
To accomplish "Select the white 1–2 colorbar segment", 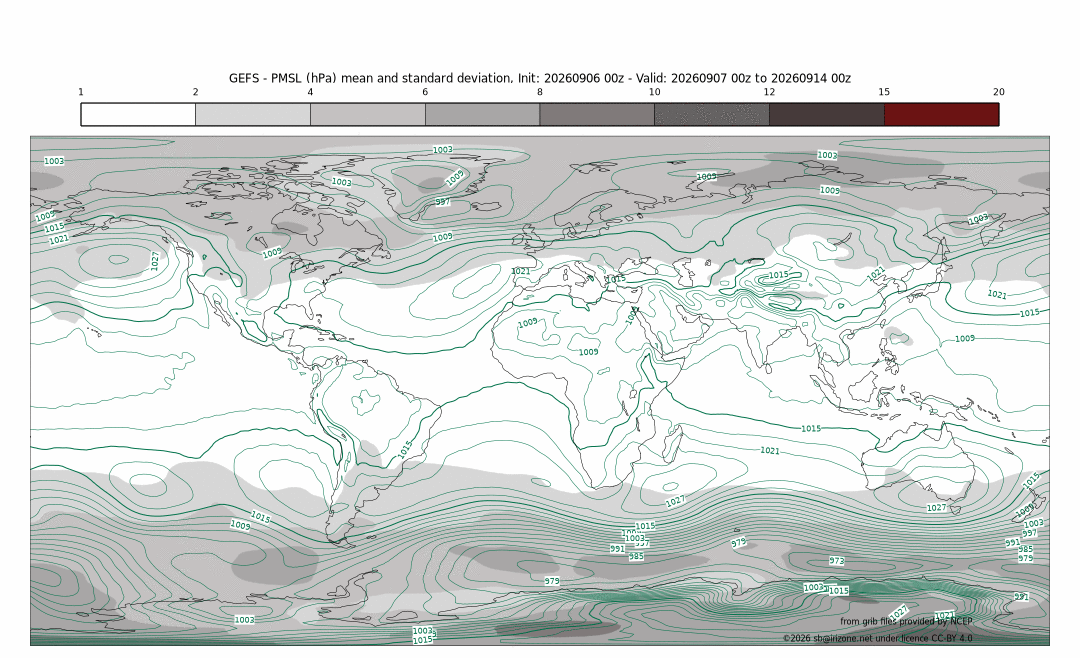I will click(x=138, y=114).
